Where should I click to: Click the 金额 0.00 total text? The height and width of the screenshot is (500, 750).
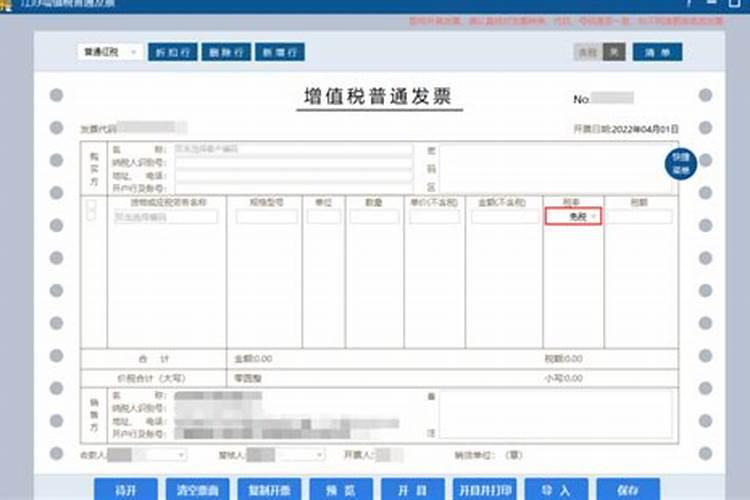click(253, 358)
